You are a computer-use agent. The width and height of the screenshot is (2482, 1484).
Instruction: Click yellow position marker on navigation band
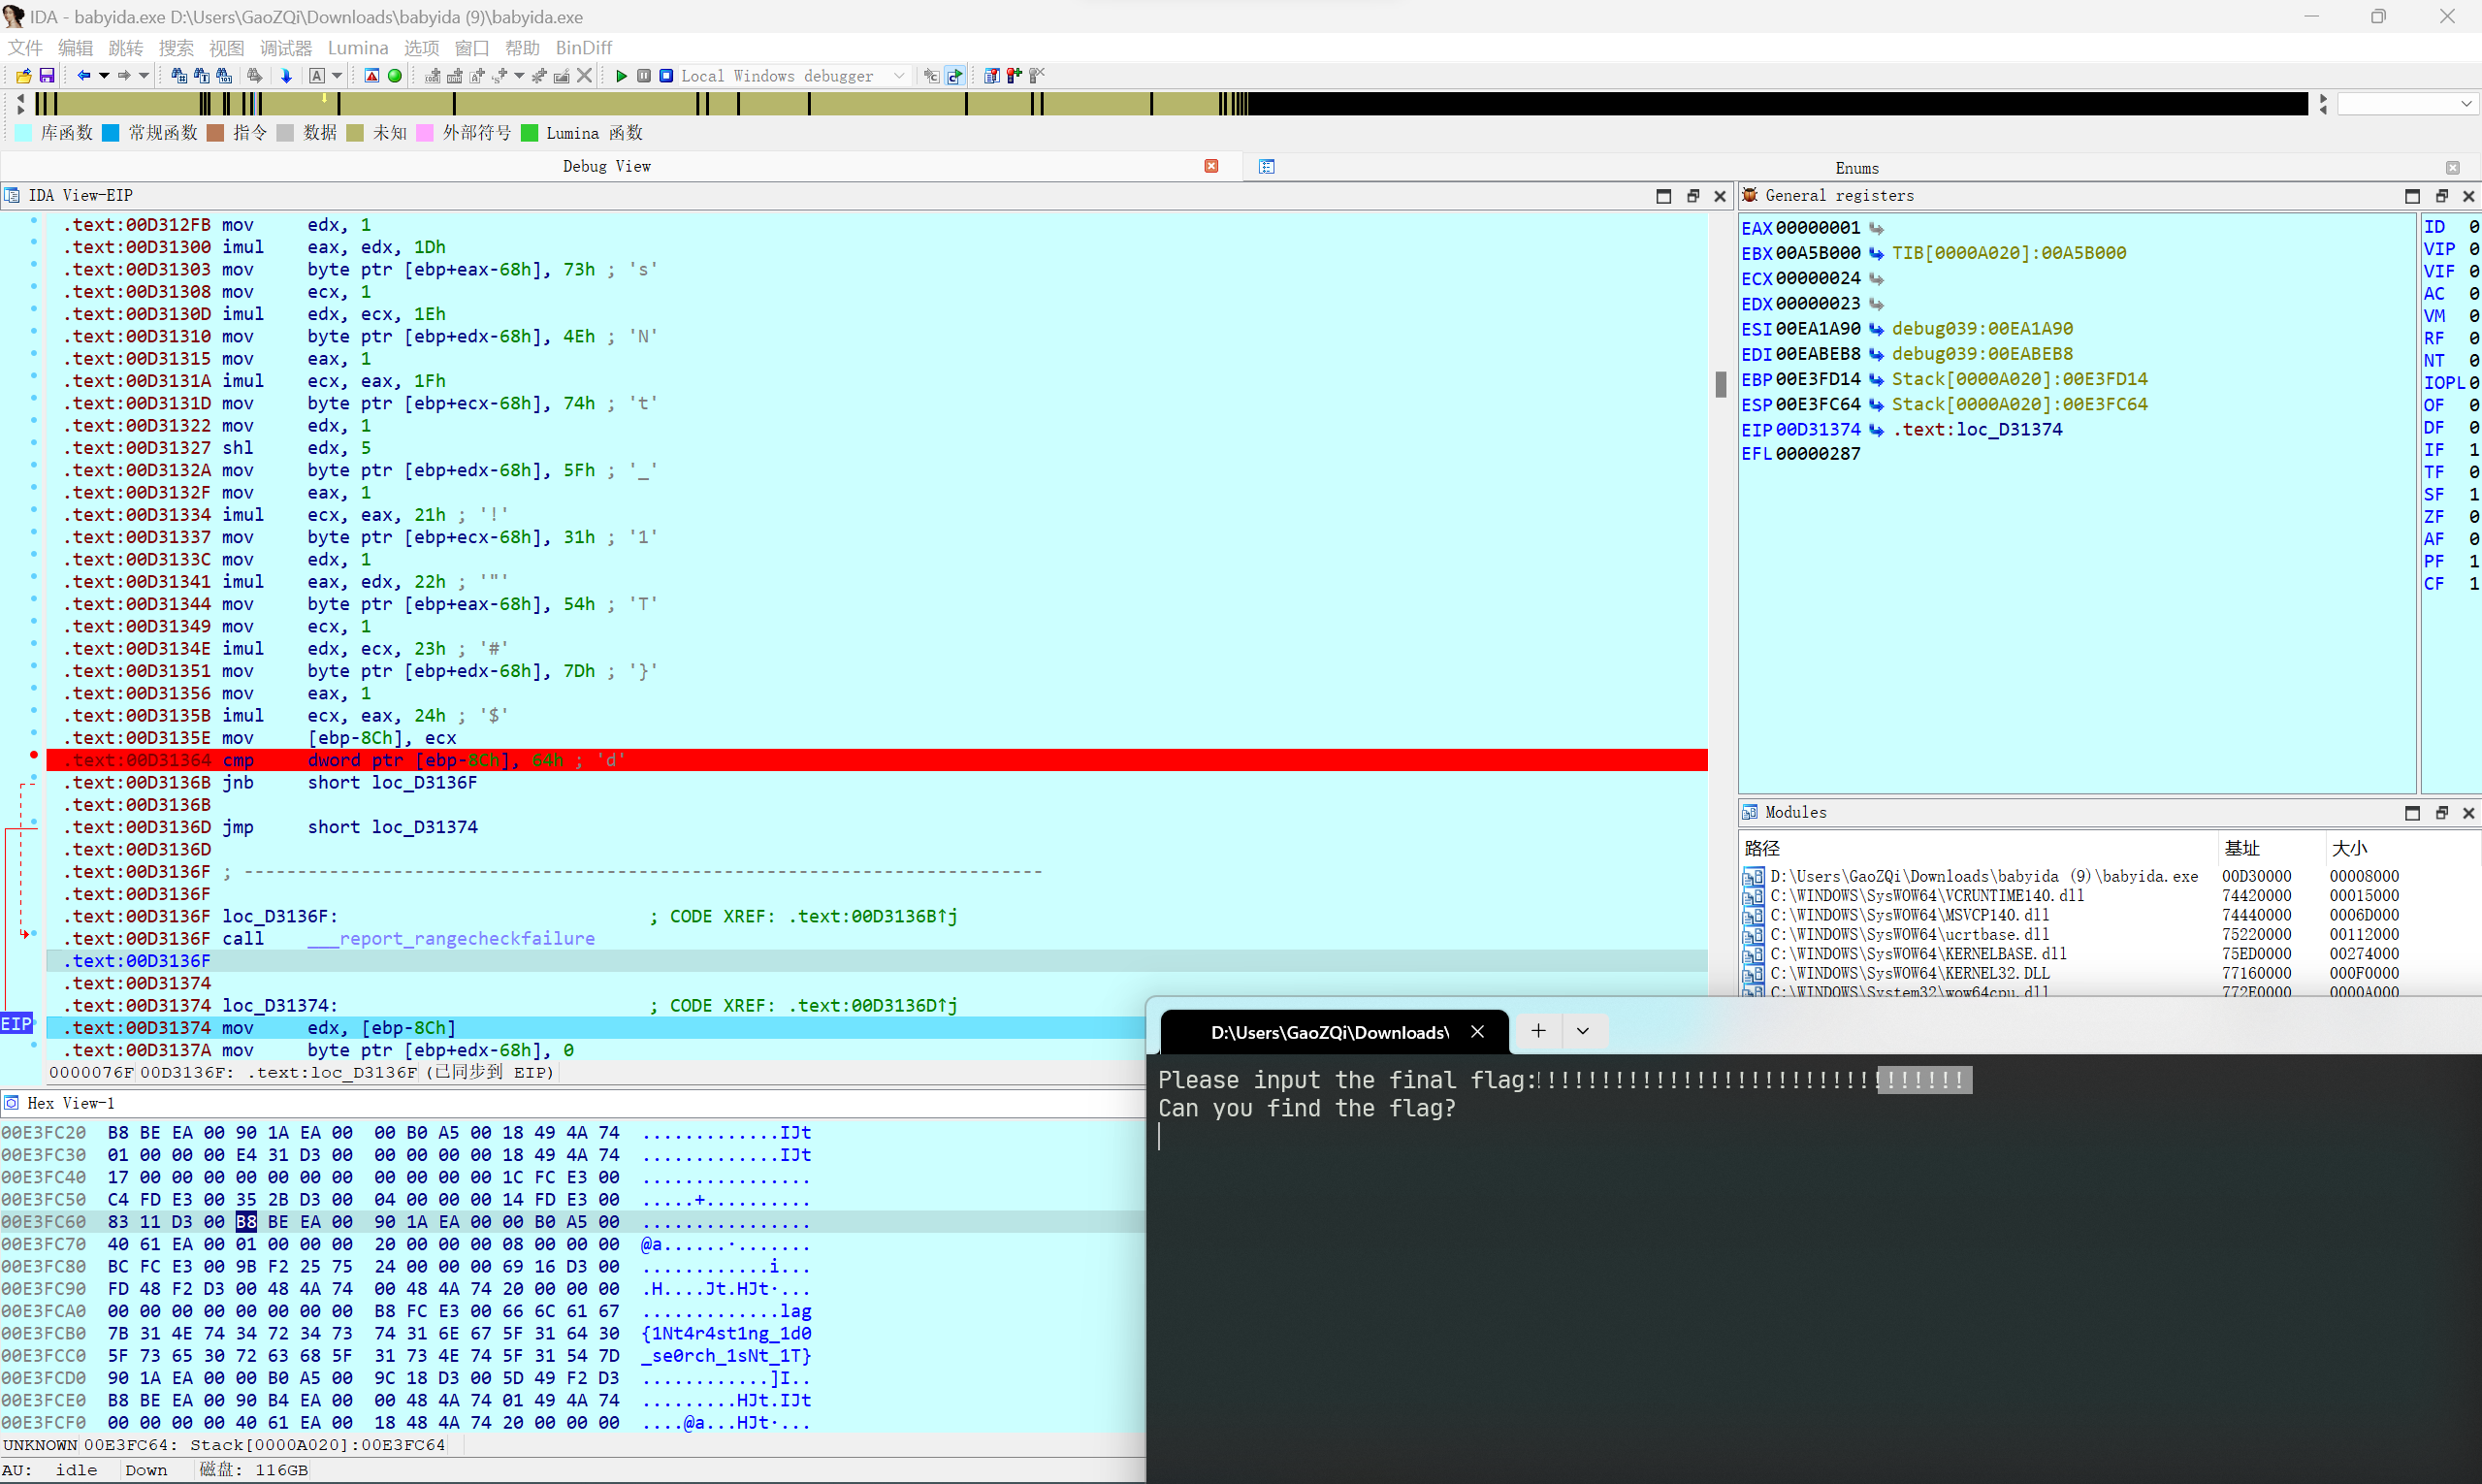pos(324,98)
